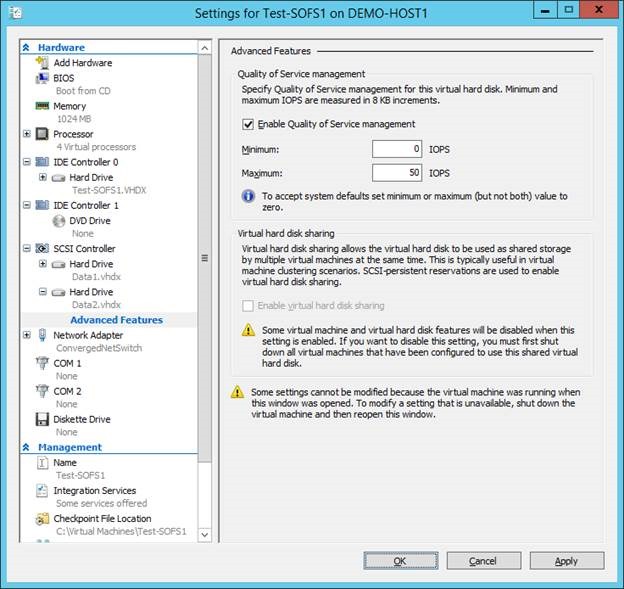This screenshot has width=624, height=589.
Task: Expand the Network Adapter node
Action: 27,336
